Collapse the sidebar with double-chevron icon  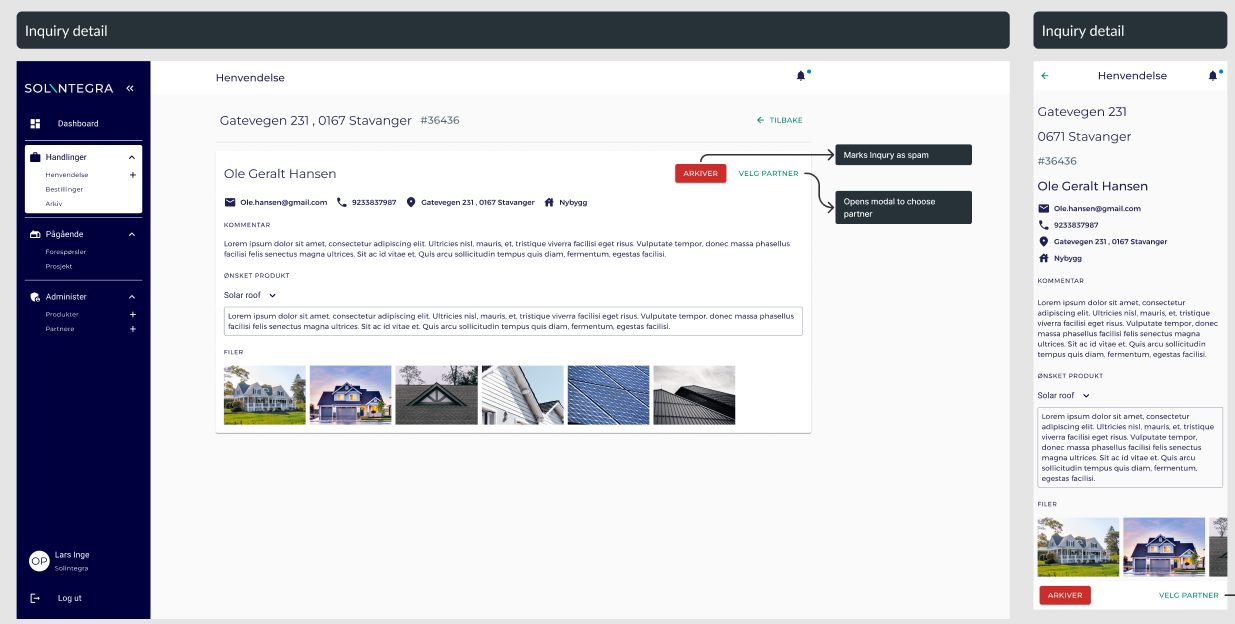(130, 88)
